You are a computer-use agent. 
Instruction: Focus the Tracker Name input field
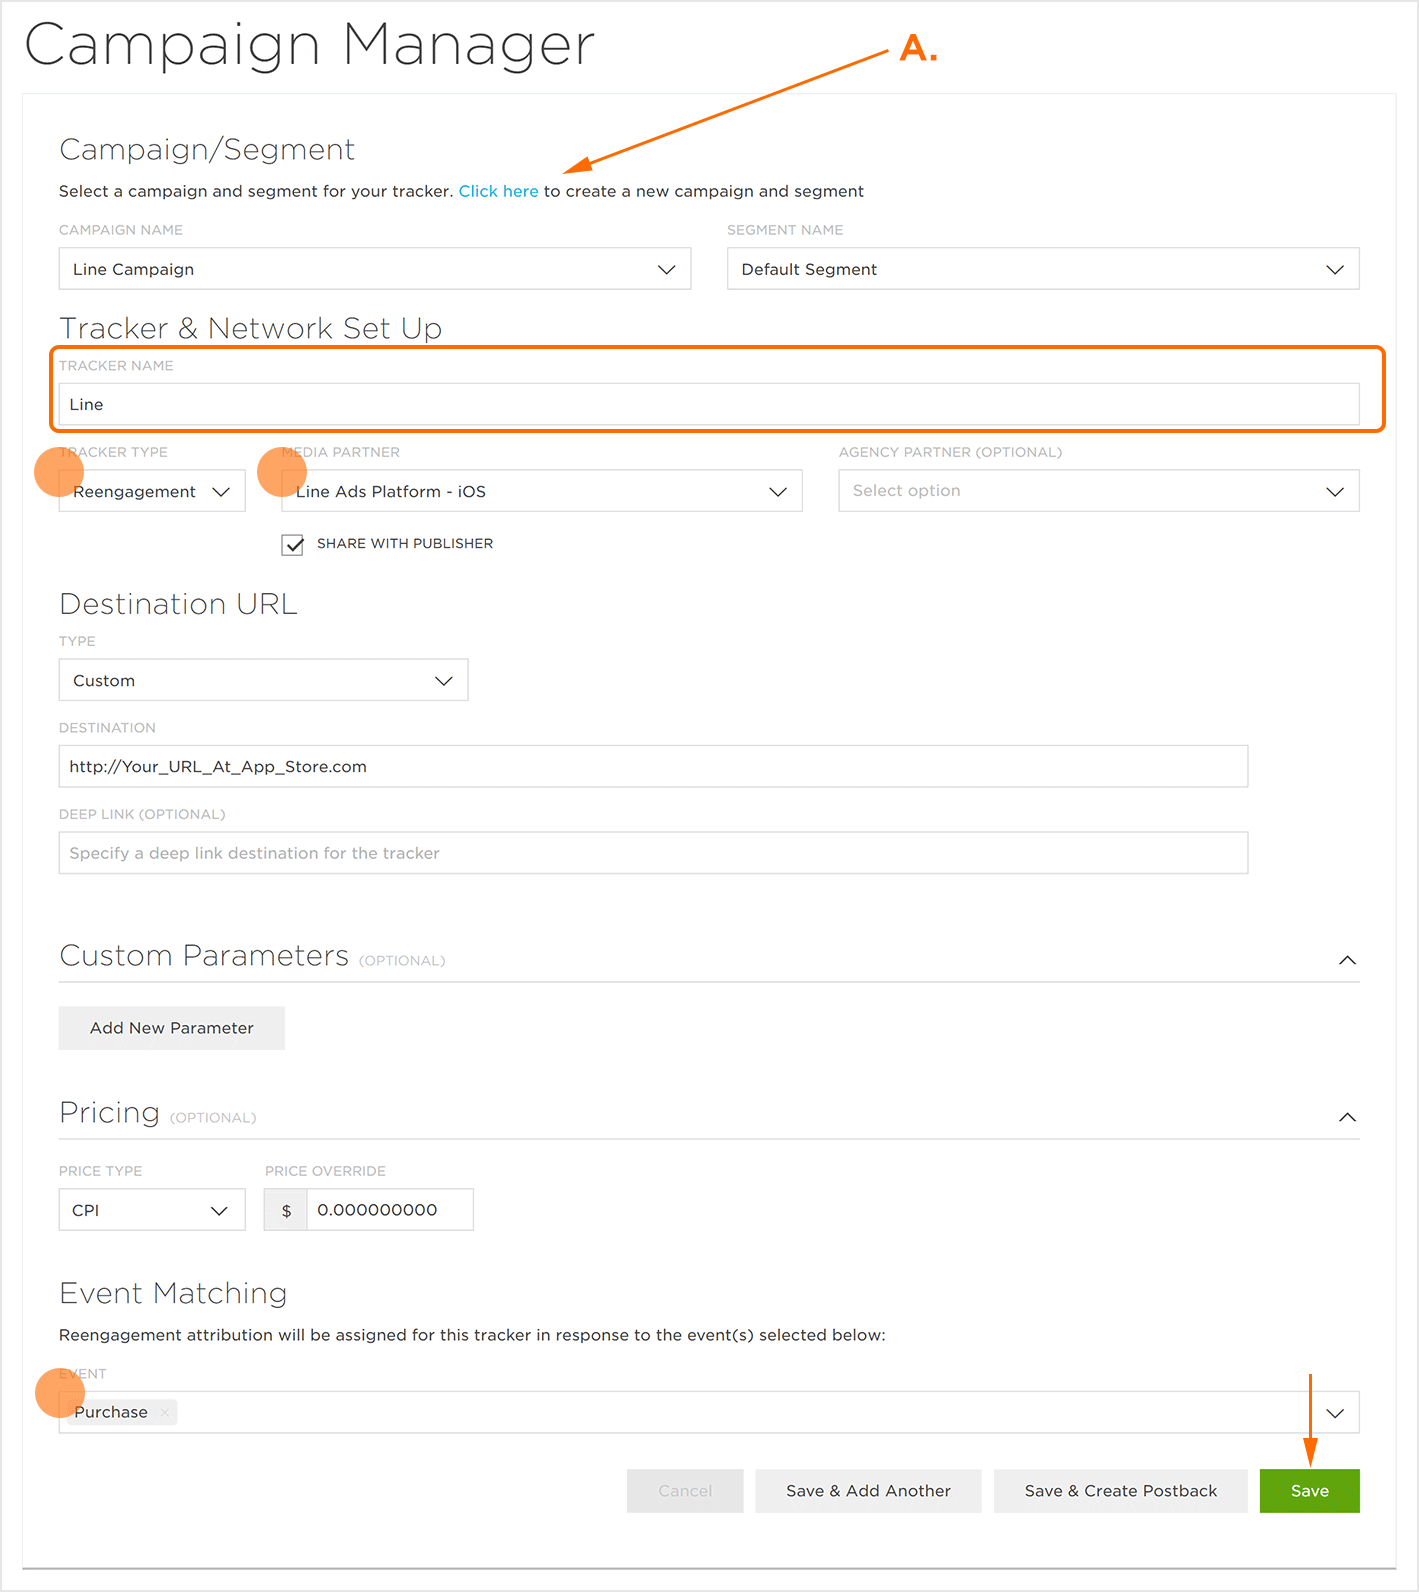click(x=709, y=404)
